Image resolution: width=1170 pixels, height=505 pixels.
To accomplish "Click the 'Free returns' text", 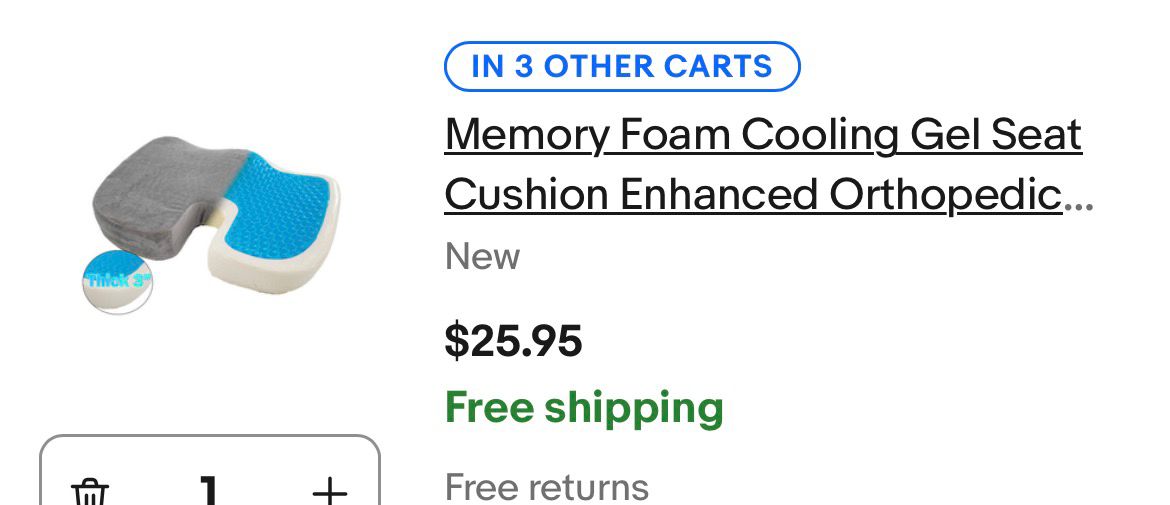I will pos(546,487).
